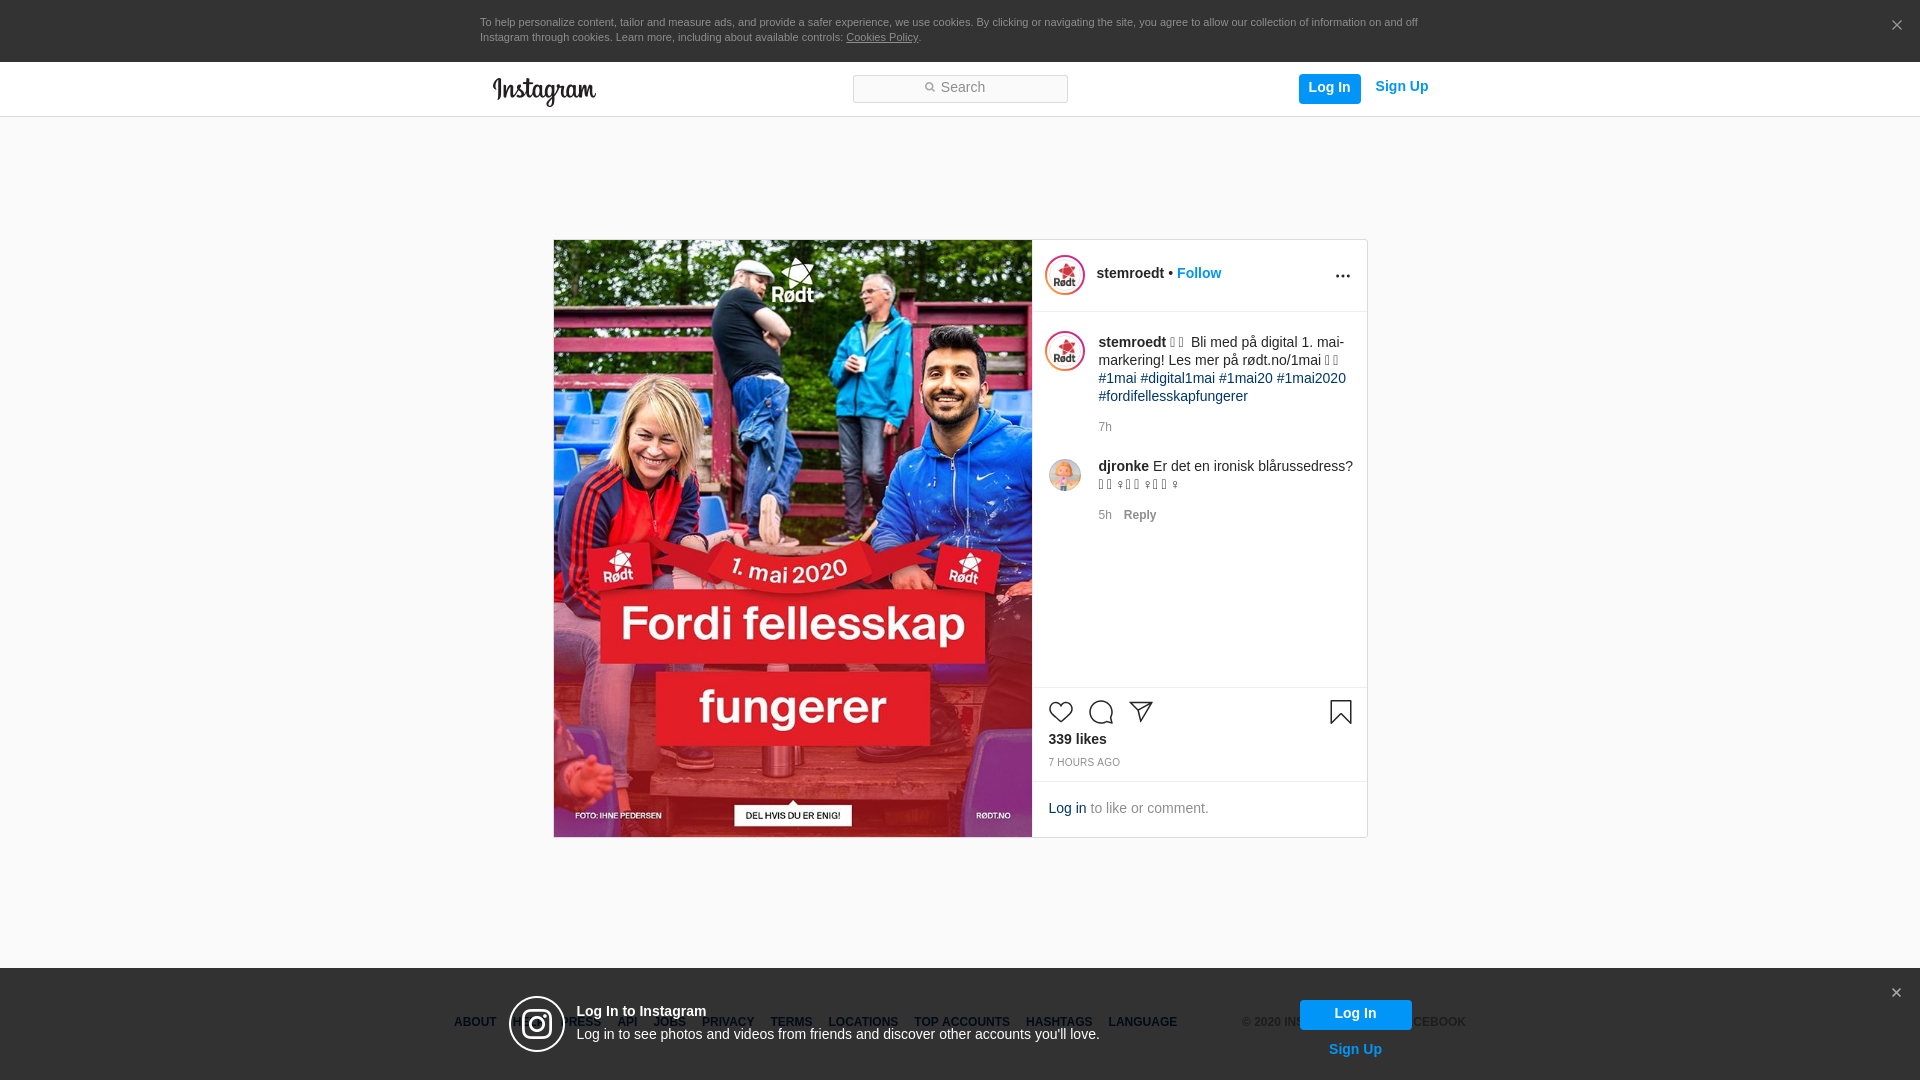Reply to djronke's comment
This screenshot has height=1080, width=1920.
[x=1139, y=515]
